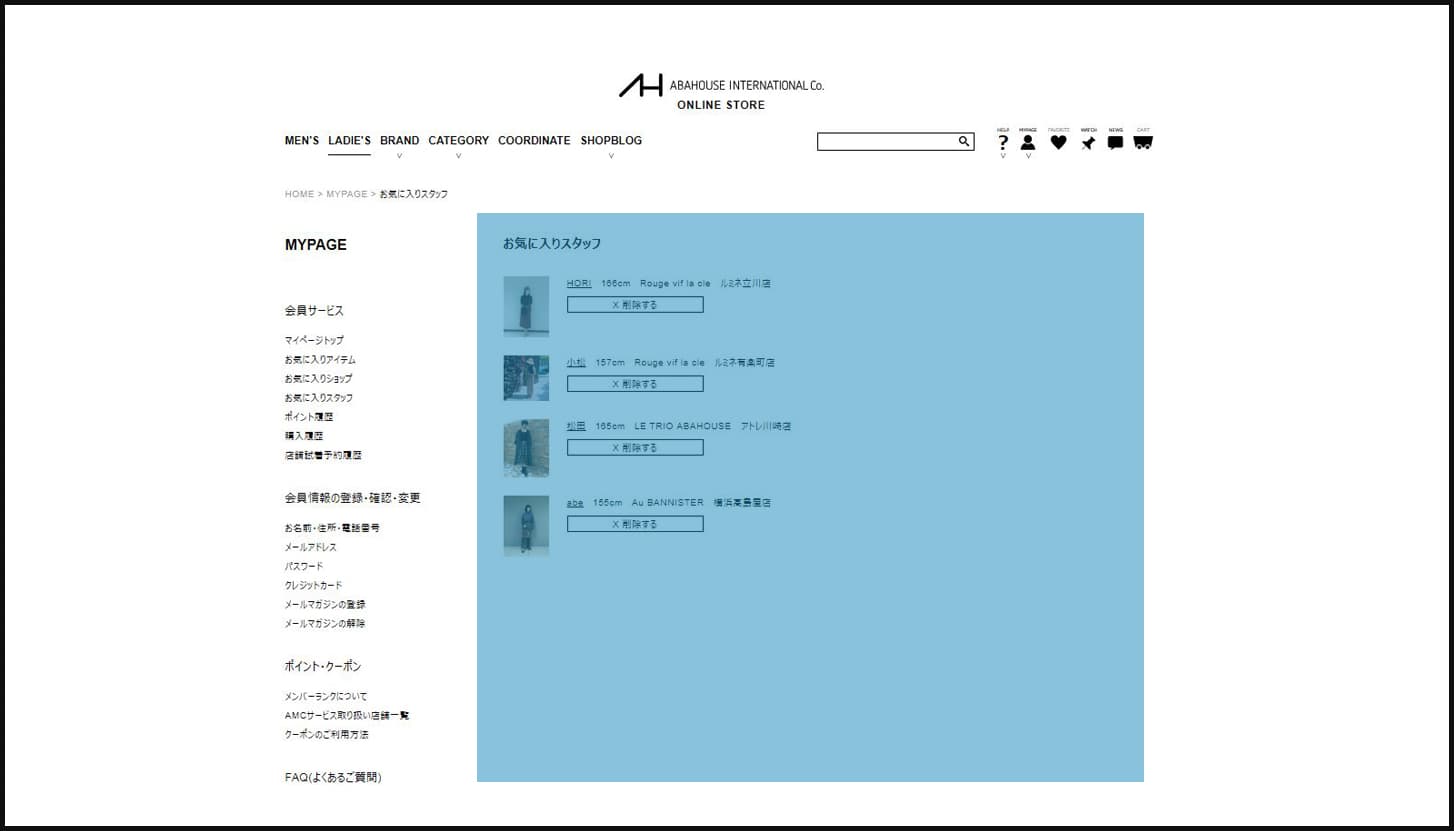Open マイページトップ in the sidebar

pyautogui.click(x=314, y=341)
